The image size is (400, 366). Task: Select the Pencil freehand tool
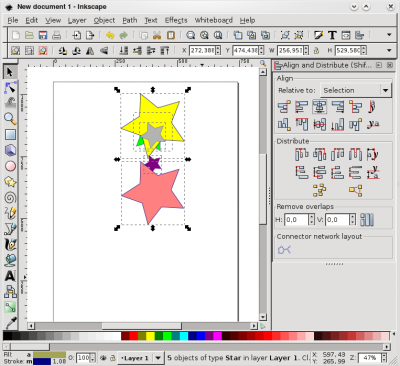click(10, 213)
